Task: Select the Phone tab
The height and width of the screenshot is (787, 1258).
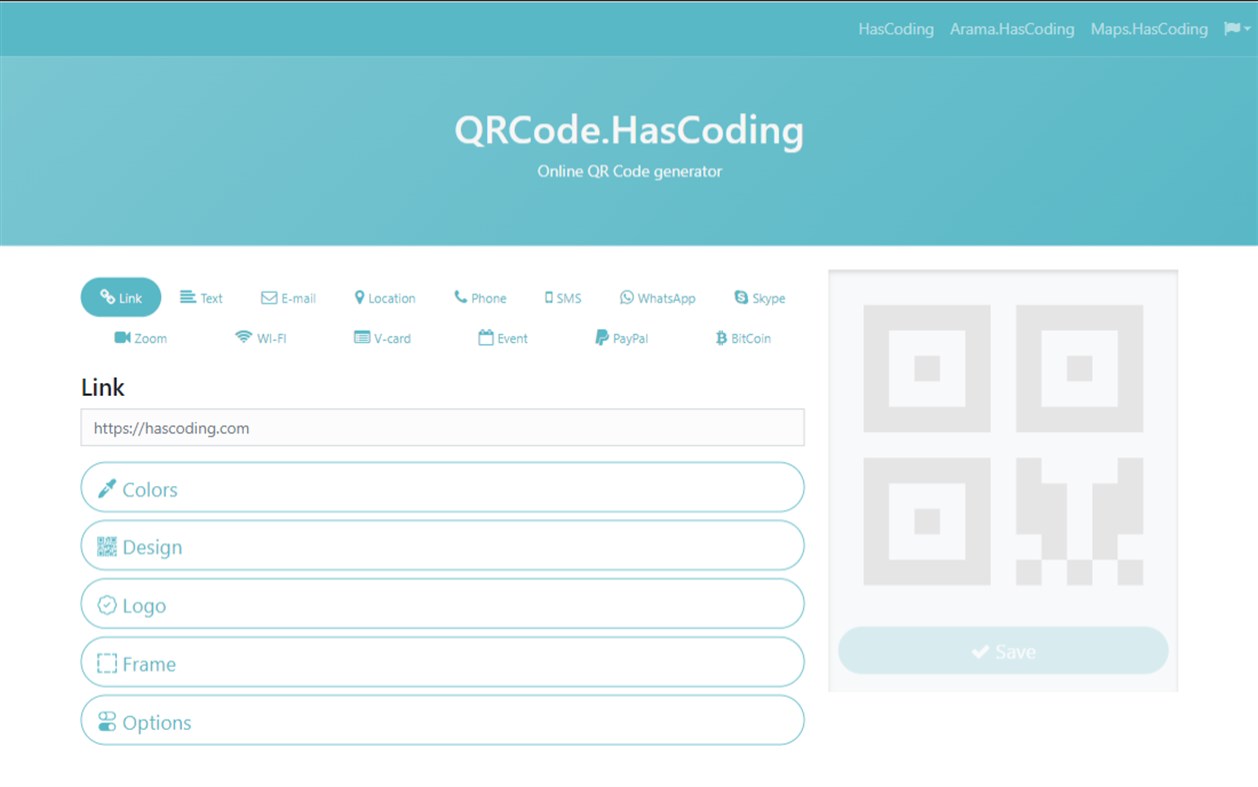Action: [480, 298]
